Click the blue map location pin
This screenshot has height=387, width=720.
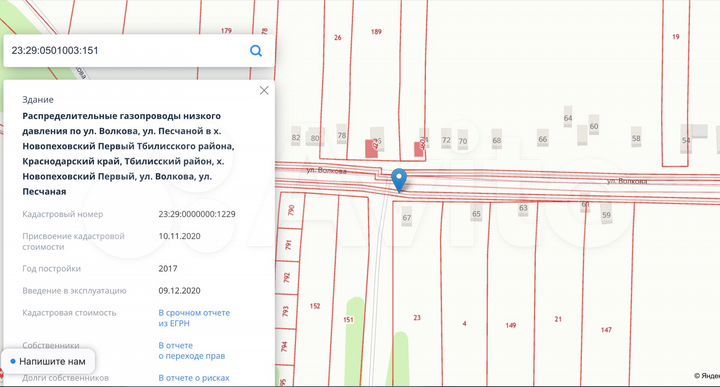399,180
